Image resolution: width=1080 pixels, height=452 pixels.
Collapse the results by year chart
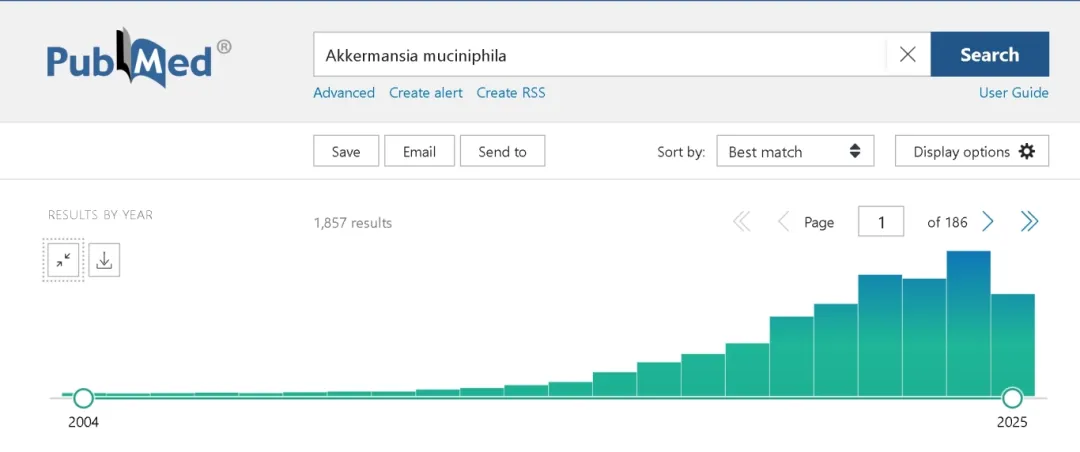point(63,260)
